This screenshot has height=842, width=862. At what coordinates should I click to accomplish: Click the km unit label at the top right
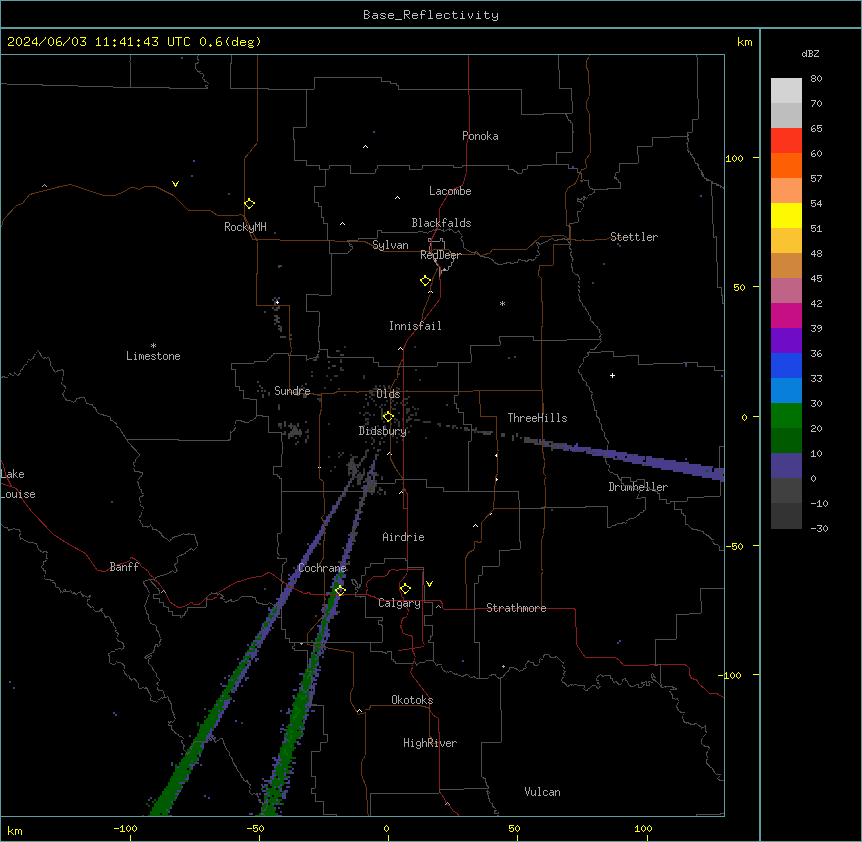pos(744,42)
